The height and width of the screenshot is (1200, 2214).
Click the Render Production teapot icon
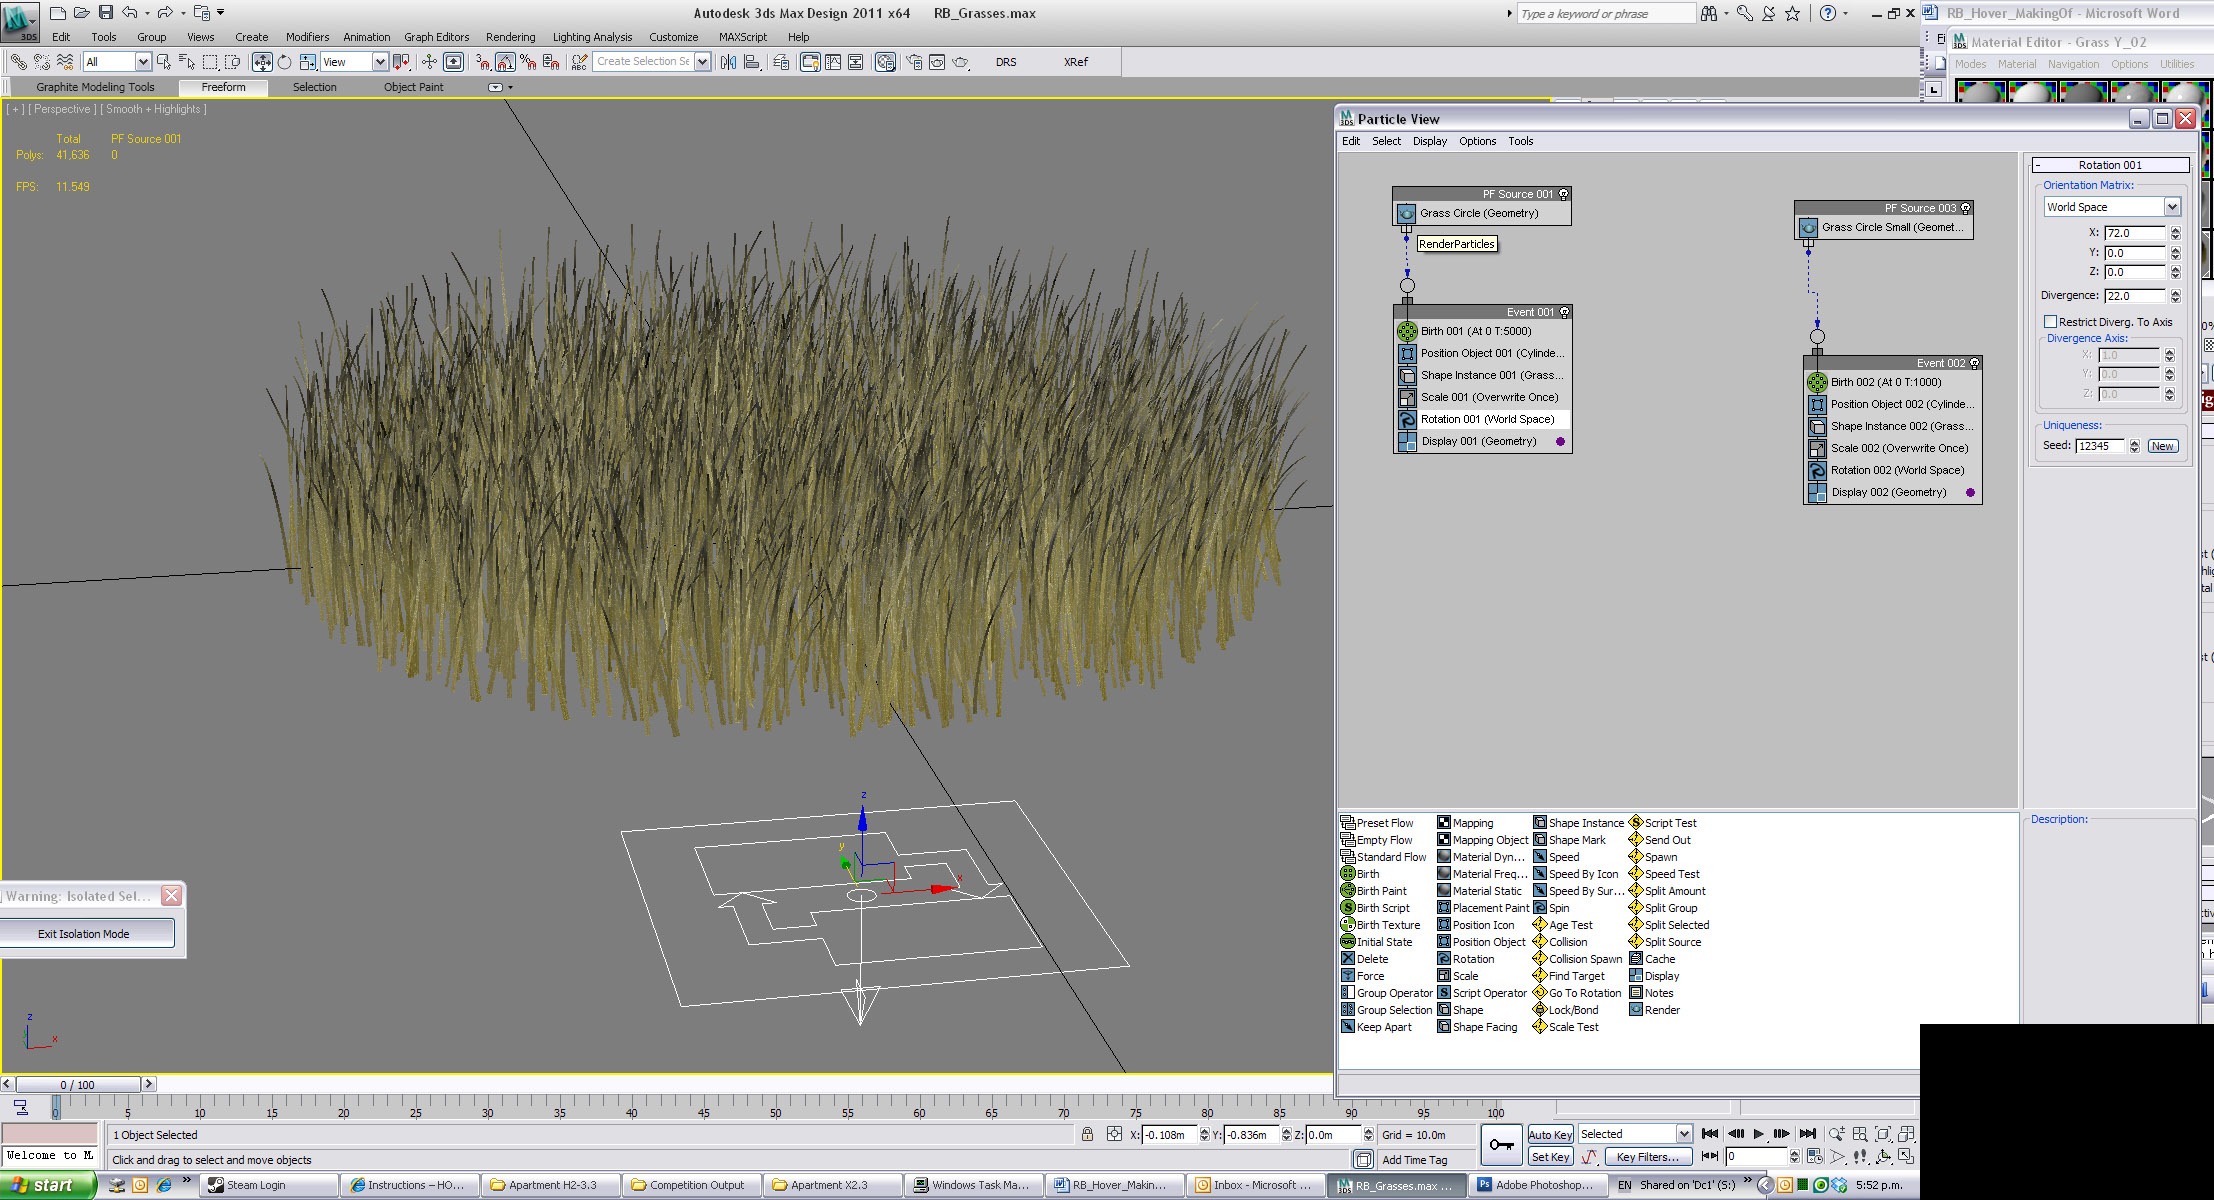(x=961, y=62)
